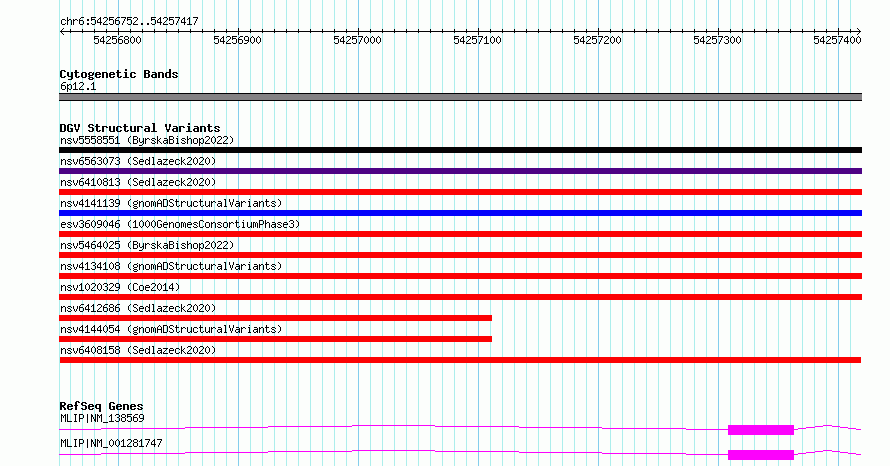Viewport: 890px width, 466px height.
Task: Click ruler position 54257000
Action: (x=358, y=40)
